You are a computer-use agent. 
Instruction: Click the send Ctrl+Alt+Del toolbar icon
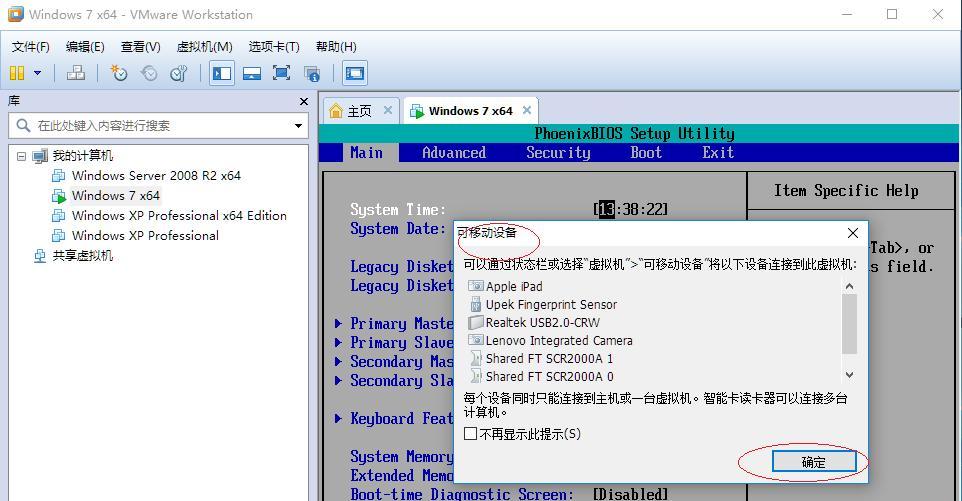point(76,74)
